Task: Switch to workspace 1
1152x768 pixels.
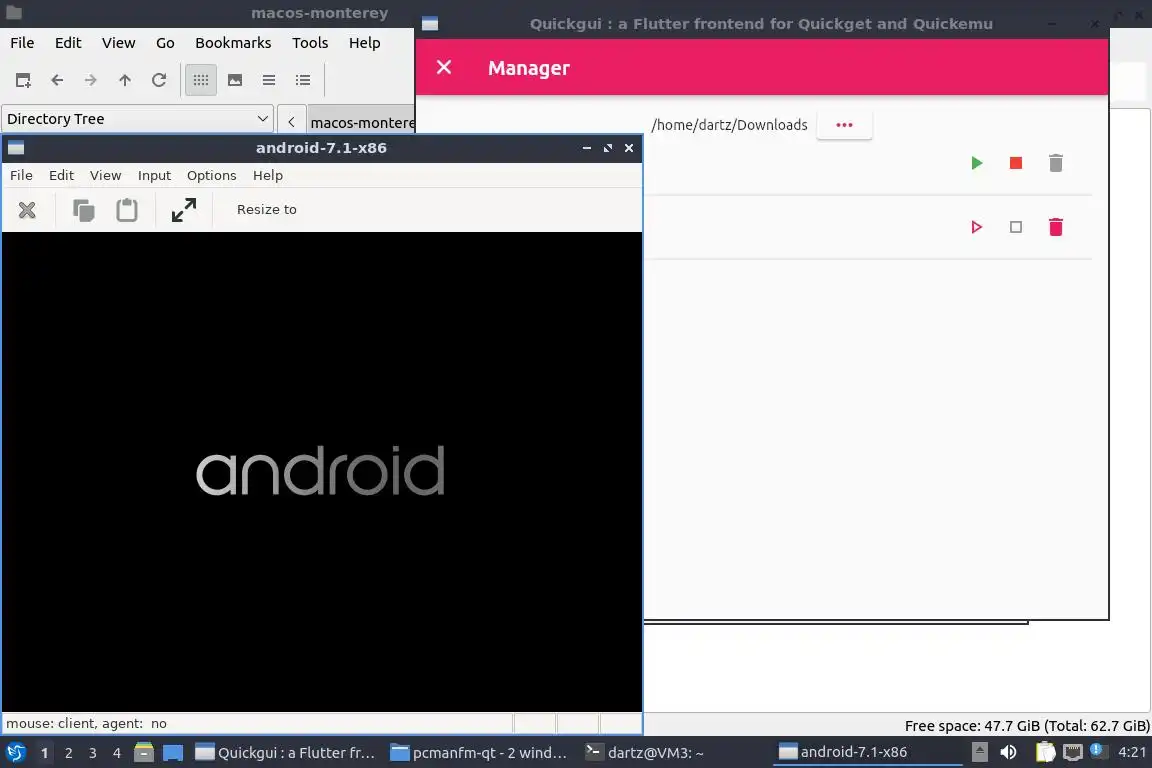Action: (45, 753)
